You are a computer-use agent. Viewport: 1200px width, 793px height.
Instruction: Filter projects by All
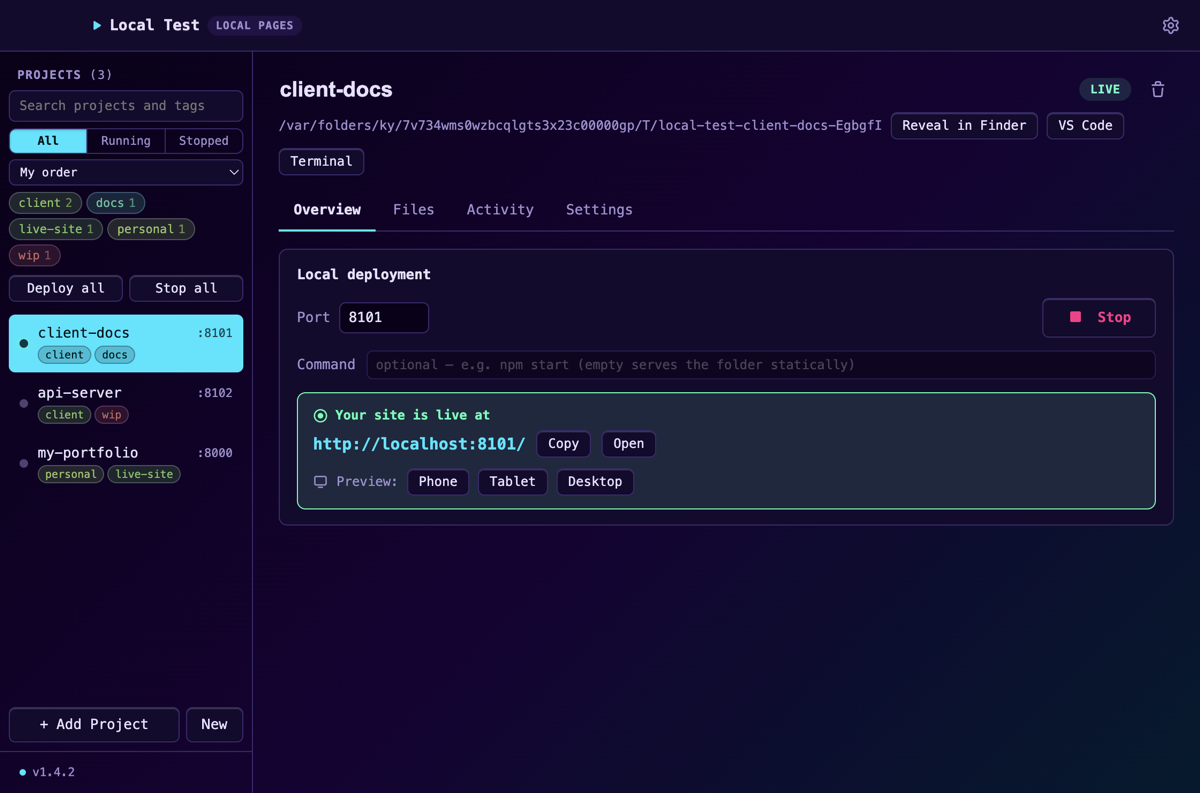click(x=48, y=141)
